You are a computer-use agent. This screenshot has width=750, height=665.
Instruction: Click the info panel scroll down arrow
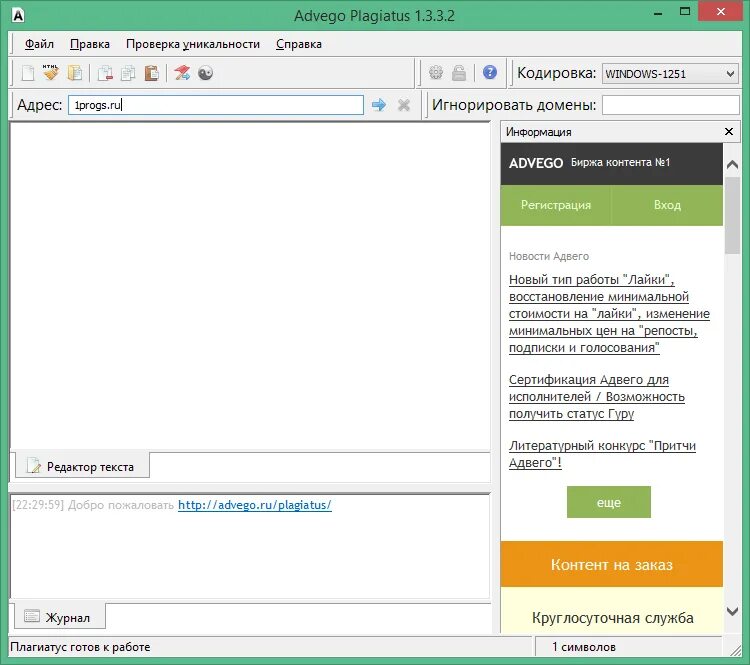(x=732, y=611)
